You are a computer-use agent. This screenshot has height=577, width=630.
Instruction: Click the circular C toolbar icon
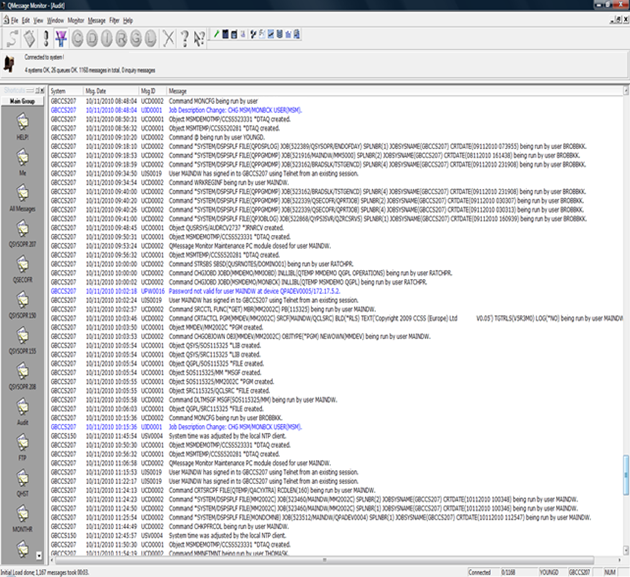(x=77, y=38)
